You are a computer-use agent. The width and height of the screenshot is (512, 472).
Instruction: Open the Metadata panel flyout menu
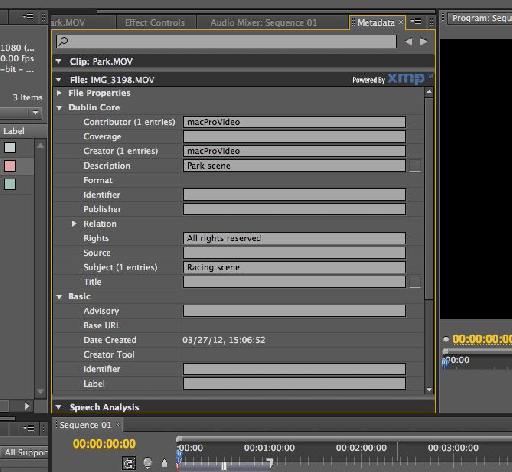click(x=416, y=22)
